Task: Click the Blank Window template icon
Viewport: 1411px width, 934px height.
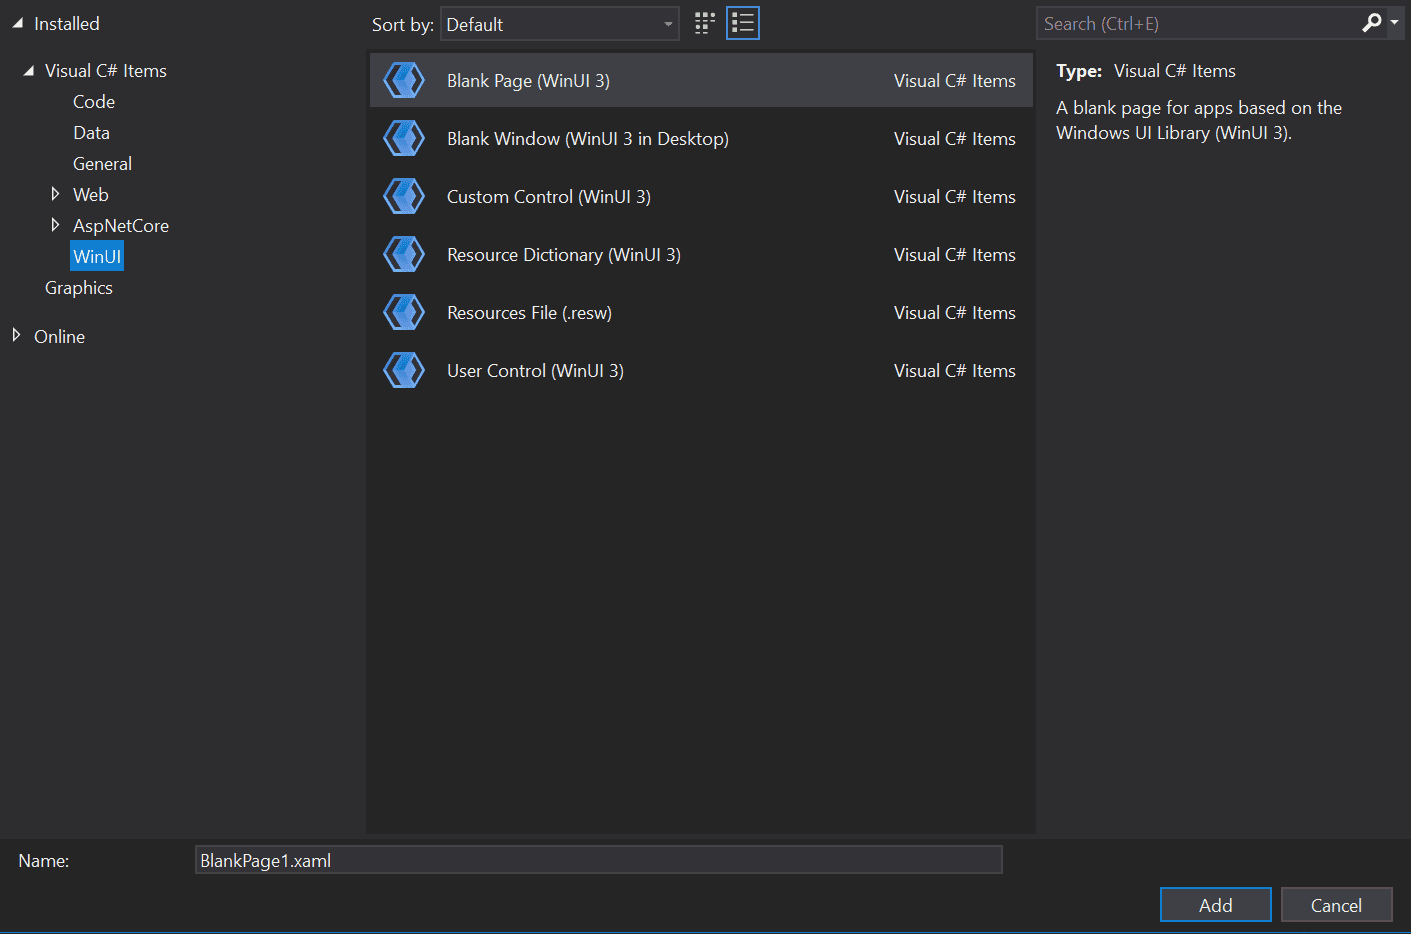Action: [404, 139]
